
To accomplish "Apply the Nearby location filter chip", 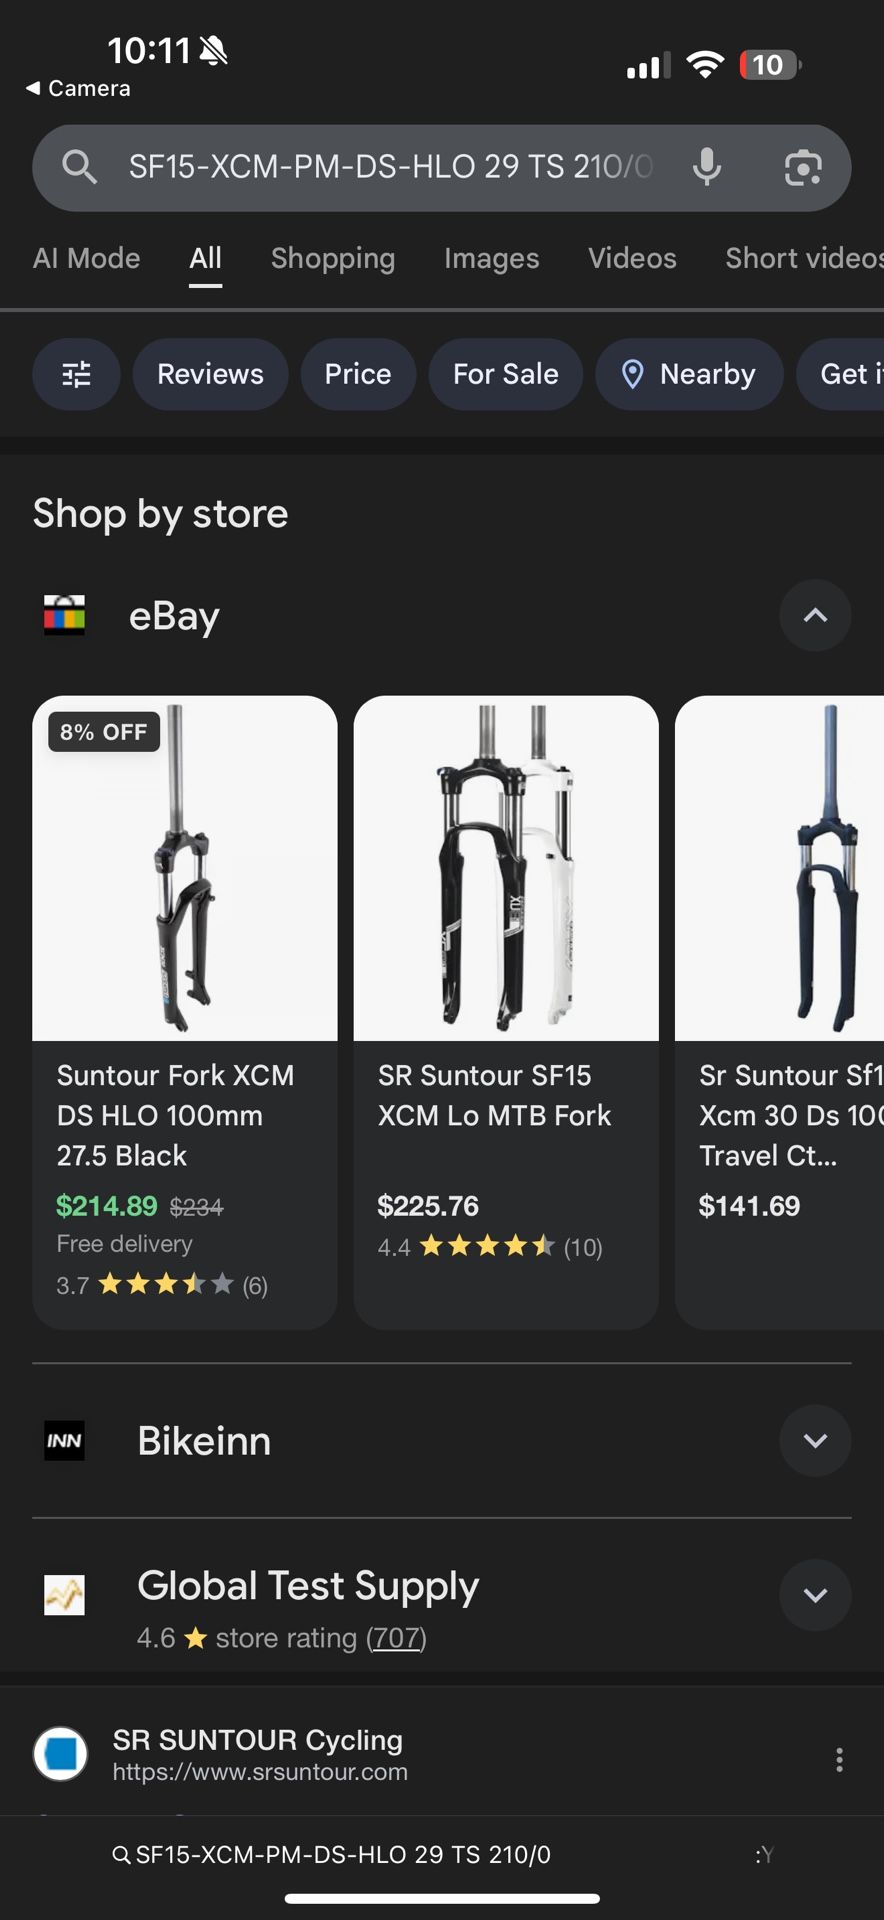I will 689,374.
